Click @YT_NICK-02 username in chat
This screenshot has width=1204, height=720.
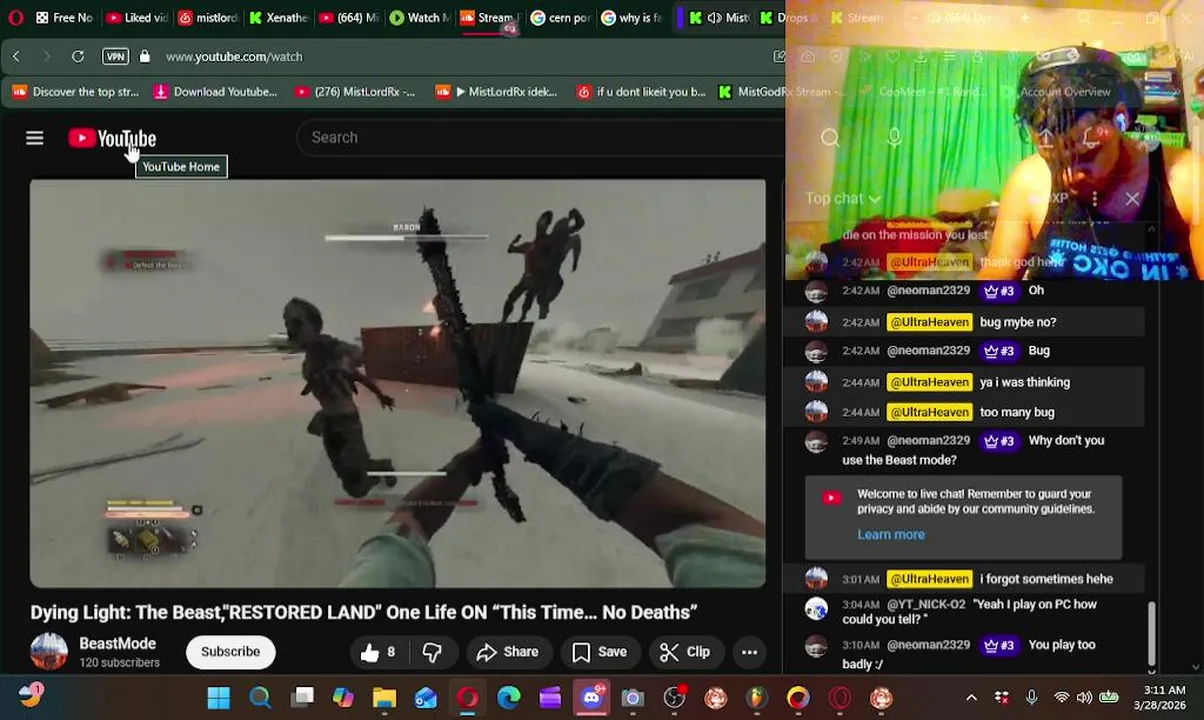[x=926, y=604]
